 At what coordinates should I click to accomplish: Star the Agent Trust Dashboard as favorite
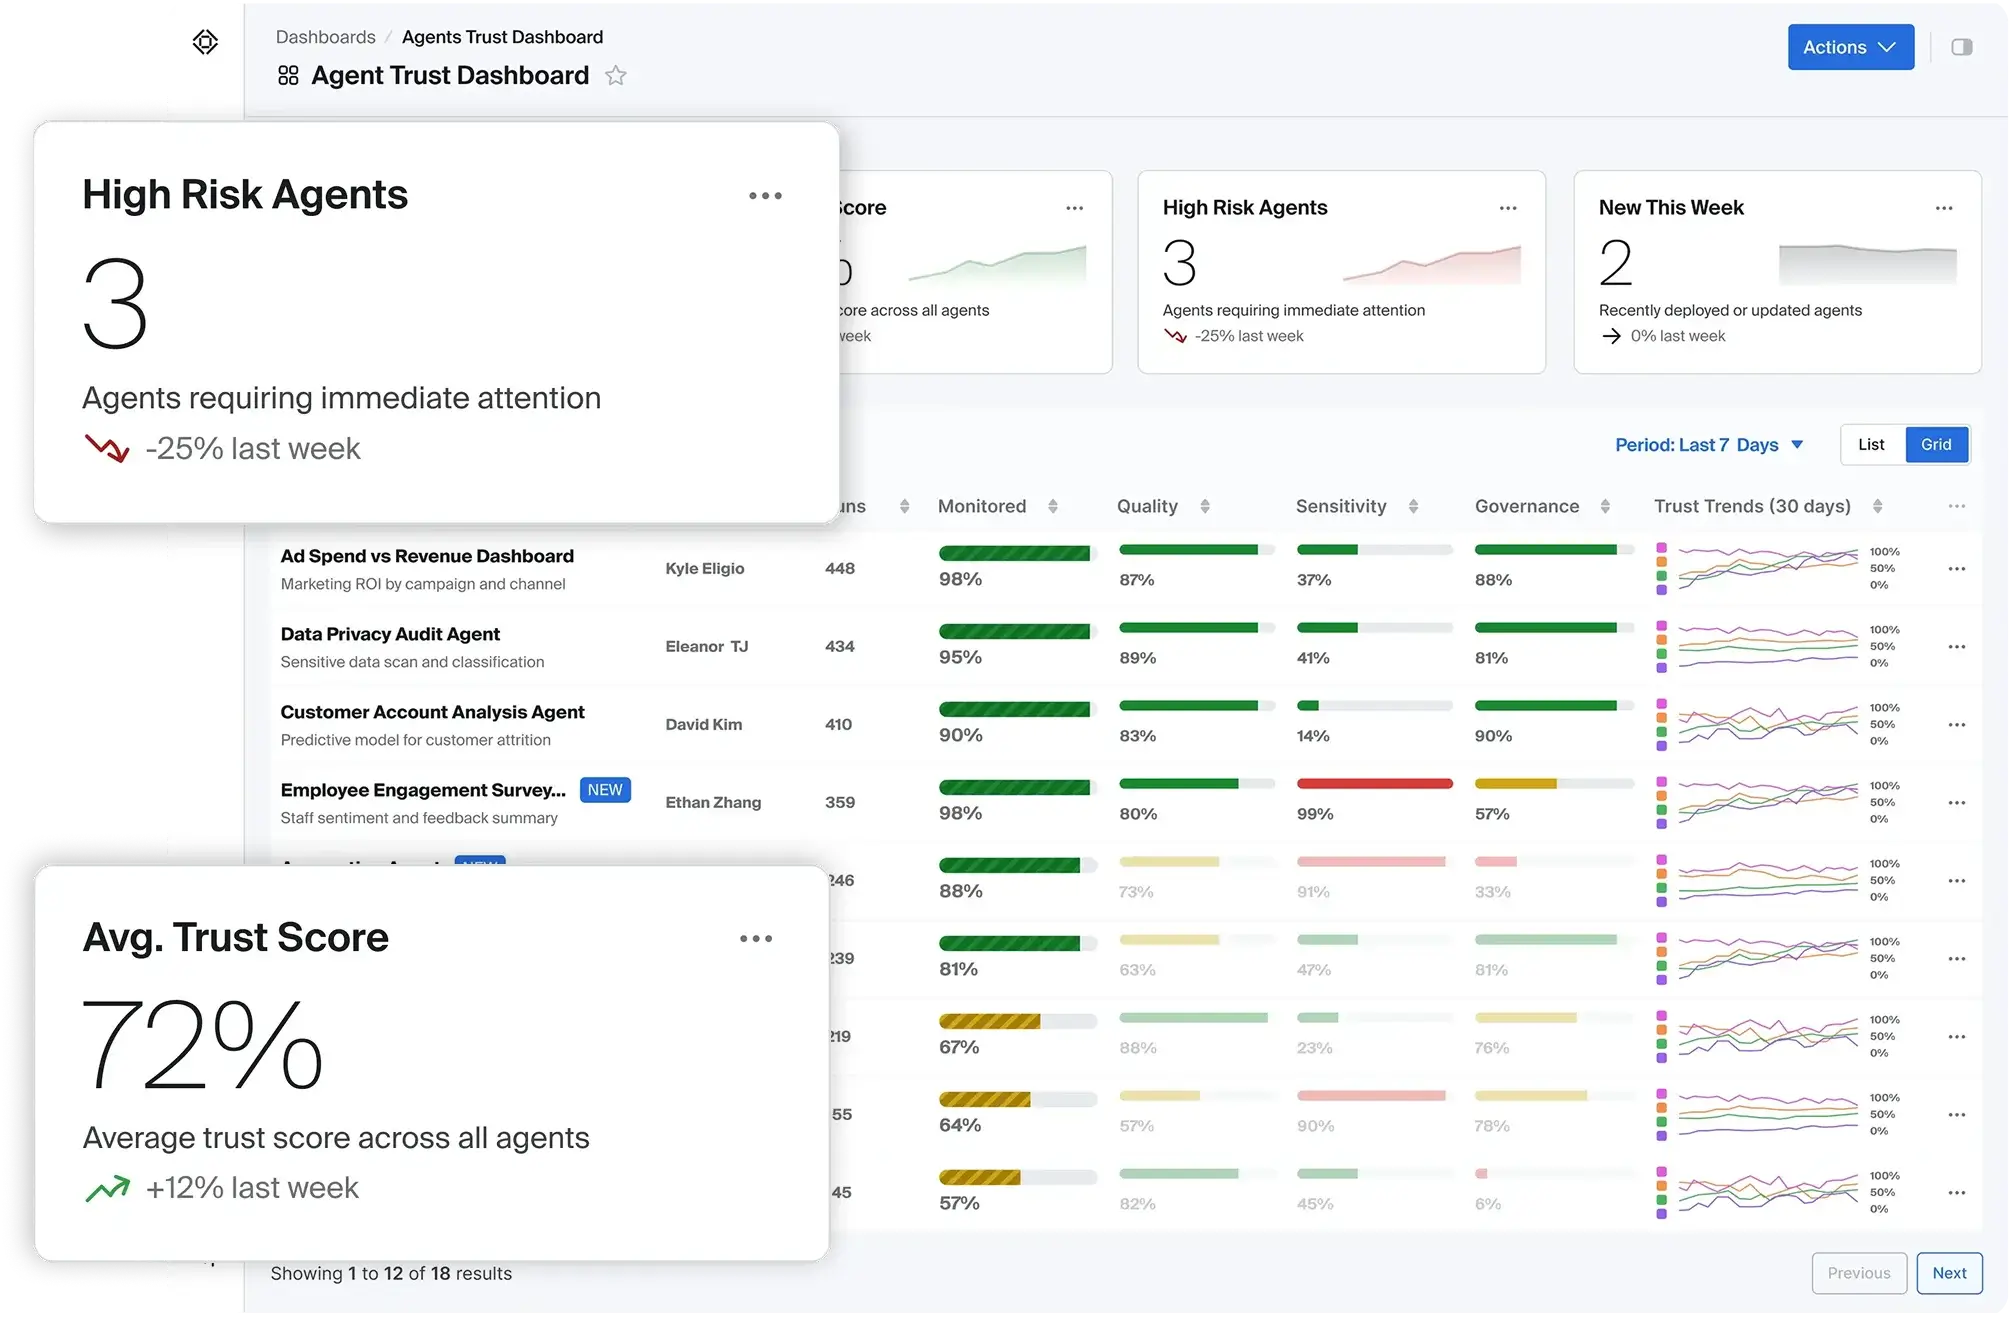pos(616,76)
